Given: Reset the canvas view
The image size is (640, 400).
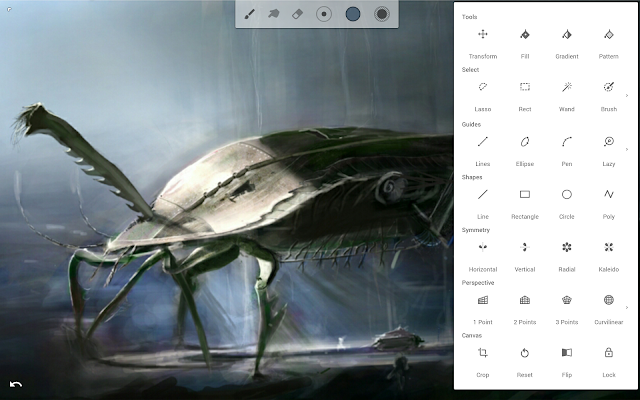Looking at the screenshot, I should (525, 353).
